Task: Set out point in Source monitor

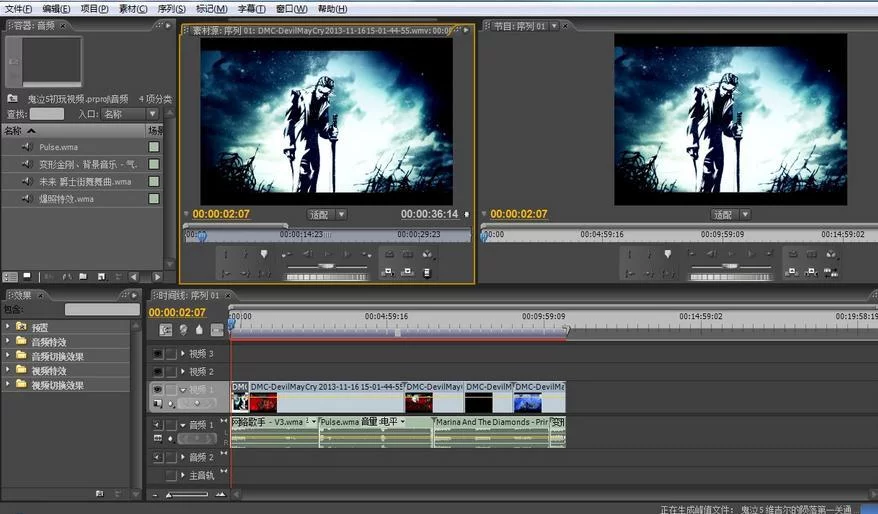Action: 245,255
